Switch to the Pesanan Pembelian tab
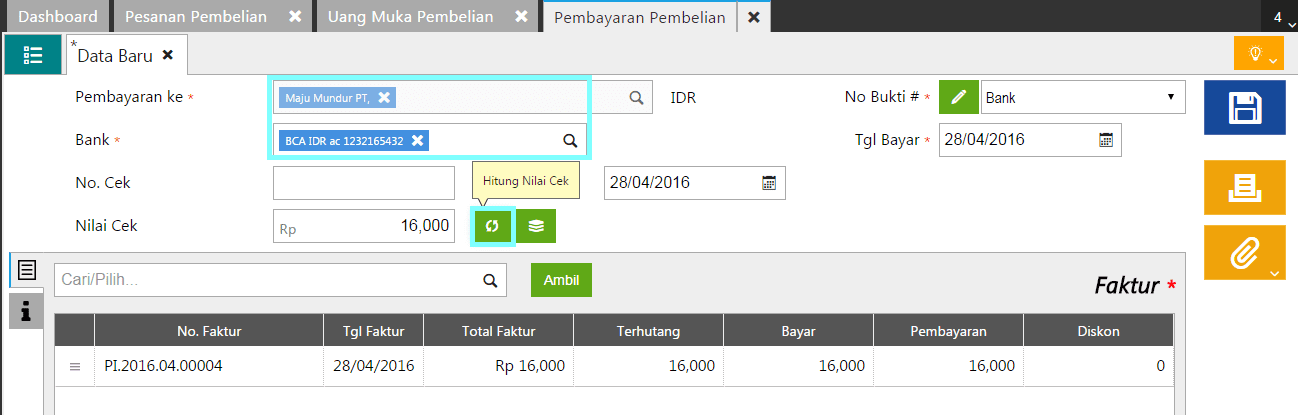 point(196,17)
